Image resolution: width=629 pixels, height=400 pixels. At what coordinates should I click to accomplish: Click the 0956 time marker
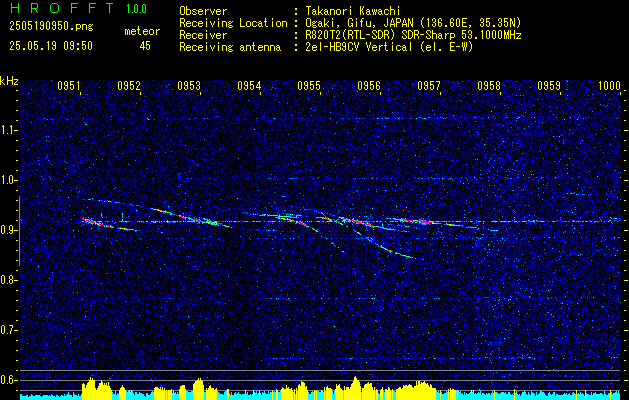click(x=369, y=85)
